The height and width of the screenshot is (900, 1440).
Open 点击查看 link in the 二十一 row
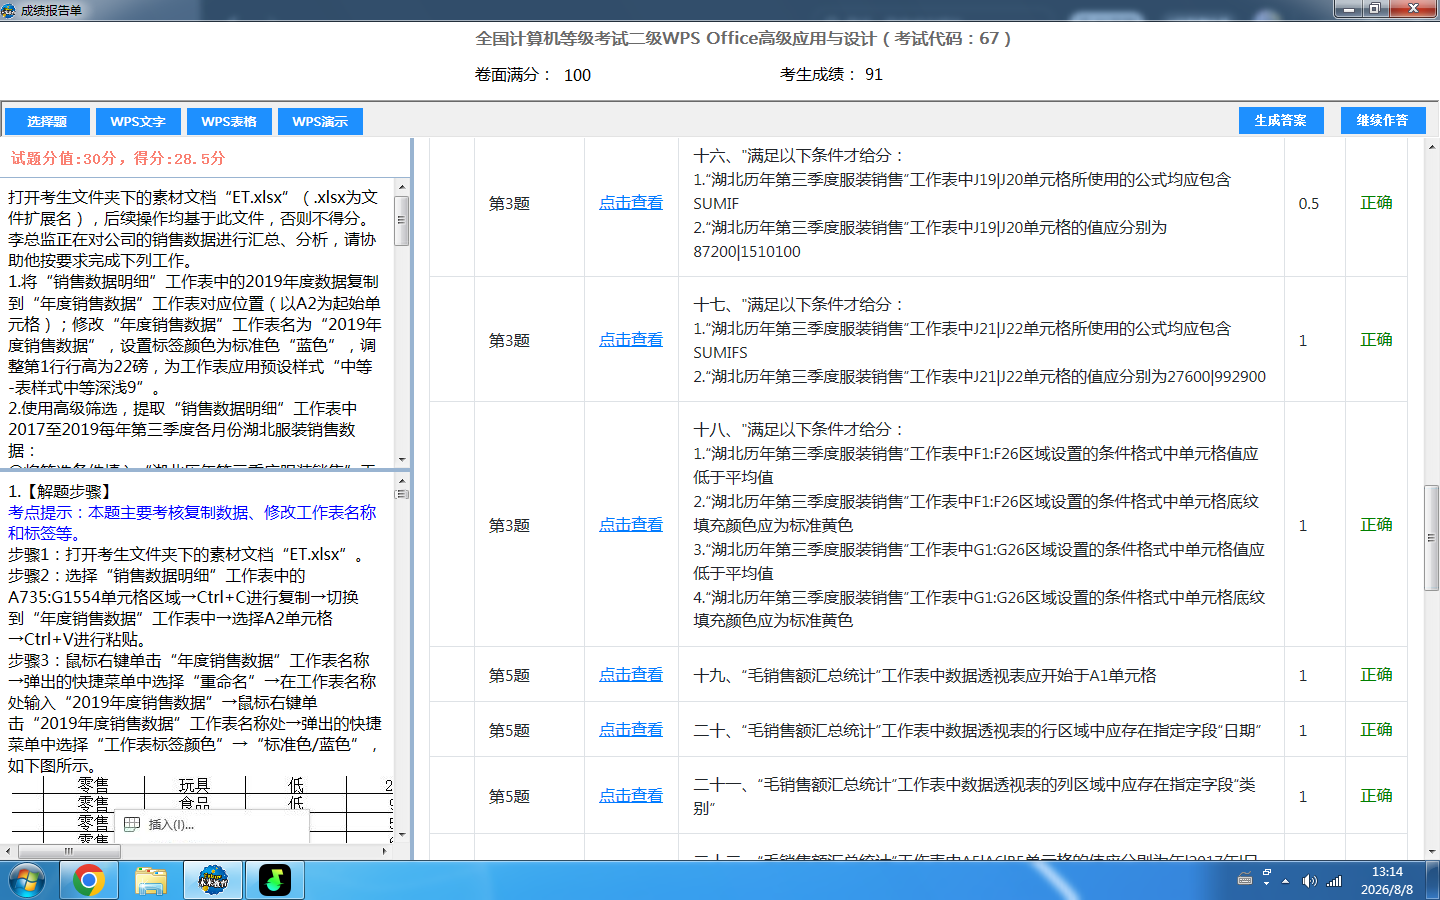click(x=631, y=796)
